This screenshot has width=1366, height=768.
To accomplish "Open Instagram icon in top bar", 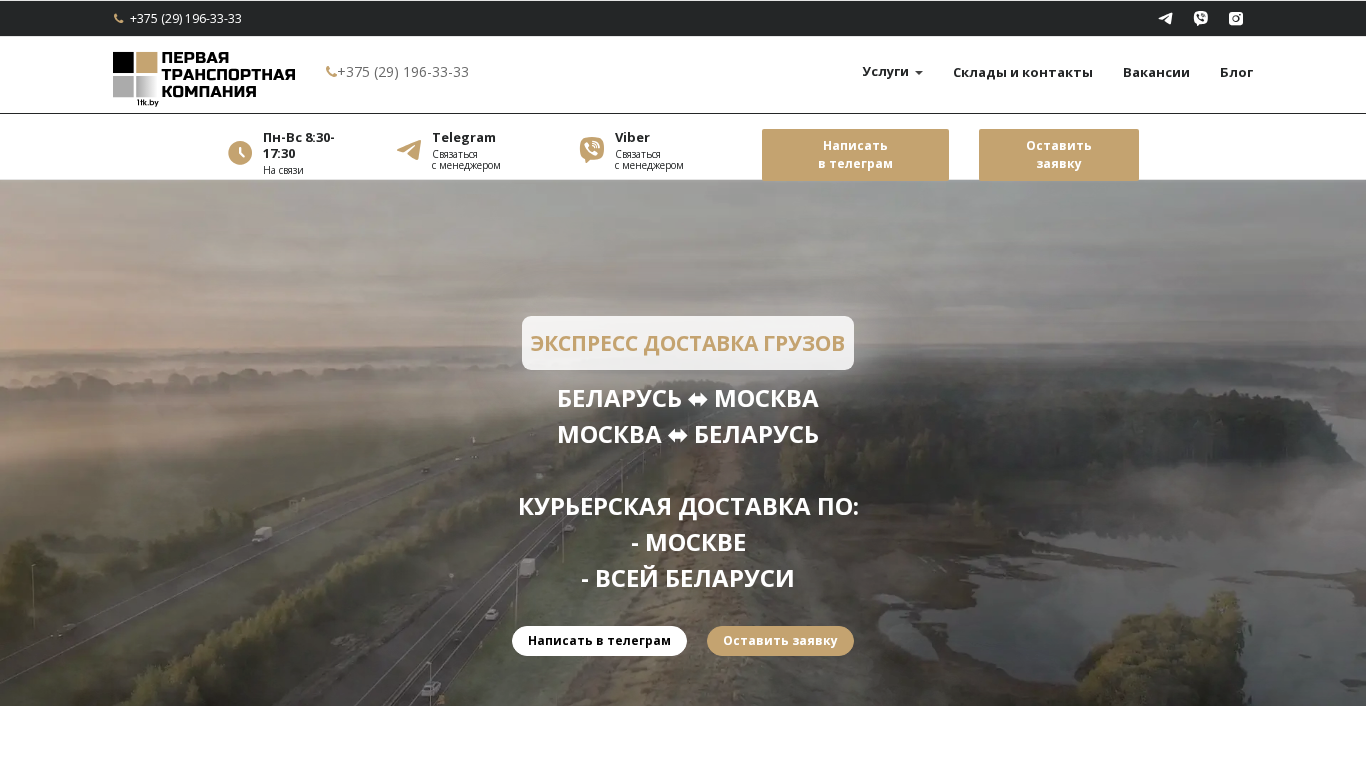I will click(1236, 18).
